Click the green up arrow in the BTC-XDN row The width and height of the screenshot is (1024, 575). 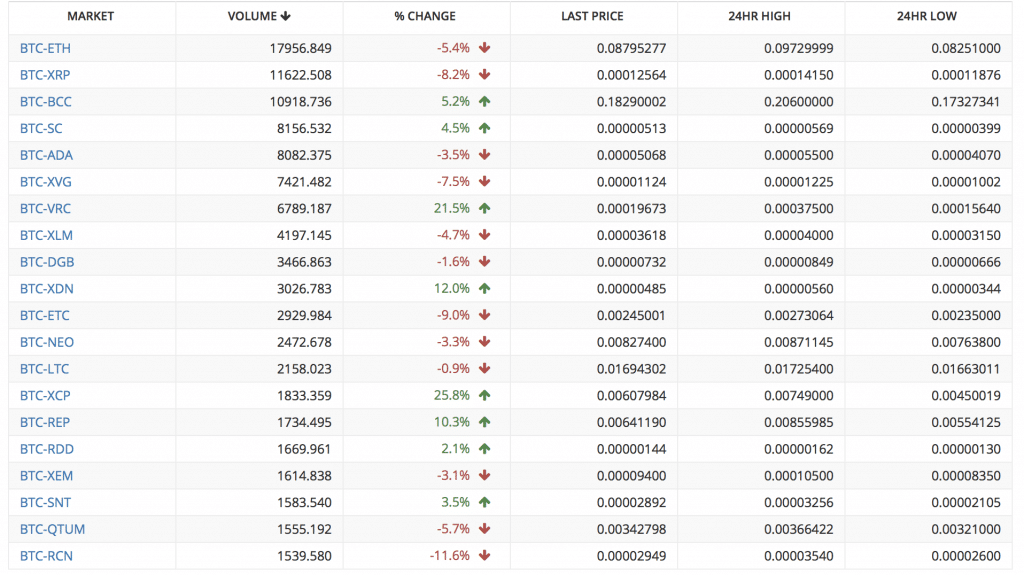[485, 289]
